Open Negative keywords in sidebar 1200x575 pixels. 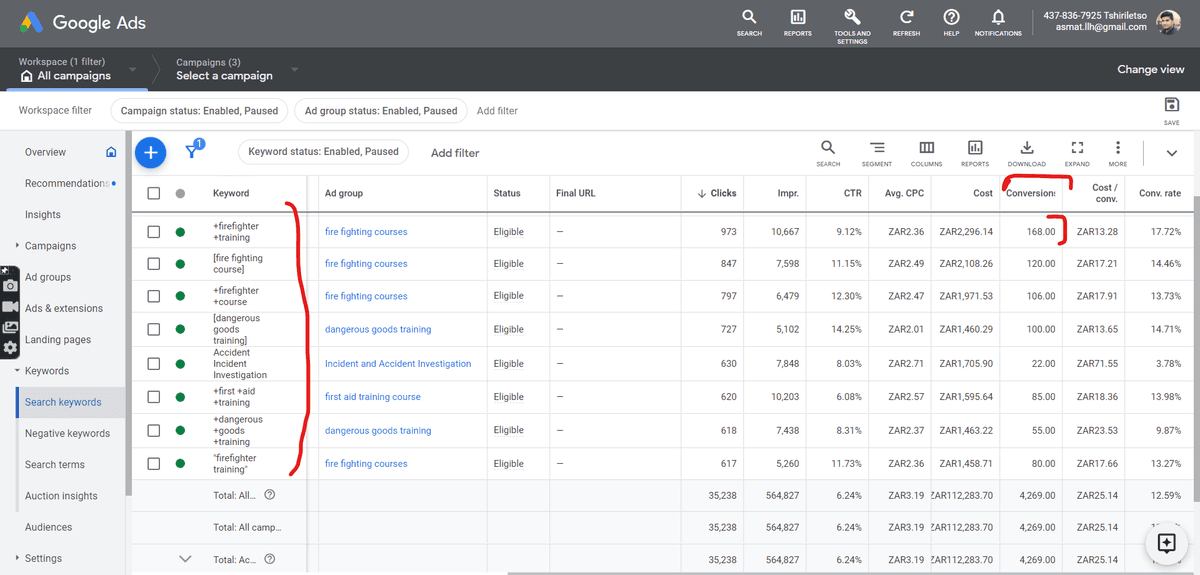coord(67,433)
